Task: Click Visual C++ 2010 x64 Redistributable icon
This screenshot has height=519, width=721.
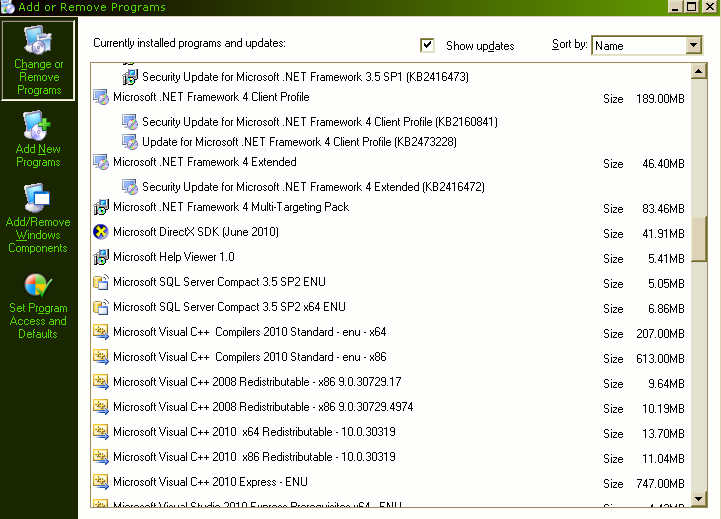Action: click(x=101, y=432)
